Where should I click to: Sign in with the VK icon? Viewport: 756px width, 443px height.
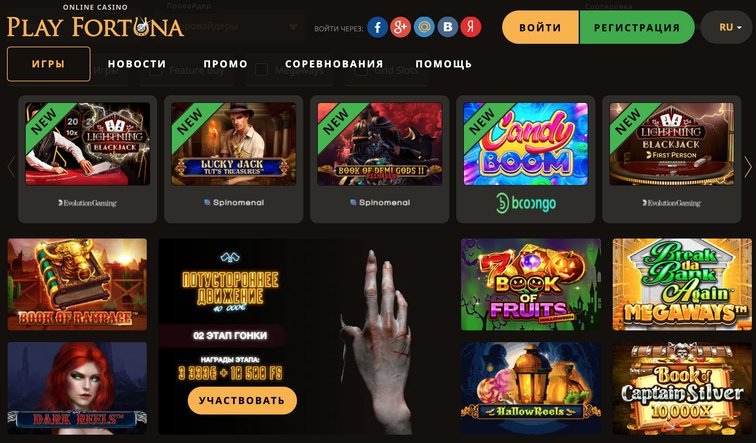(447, 27)
